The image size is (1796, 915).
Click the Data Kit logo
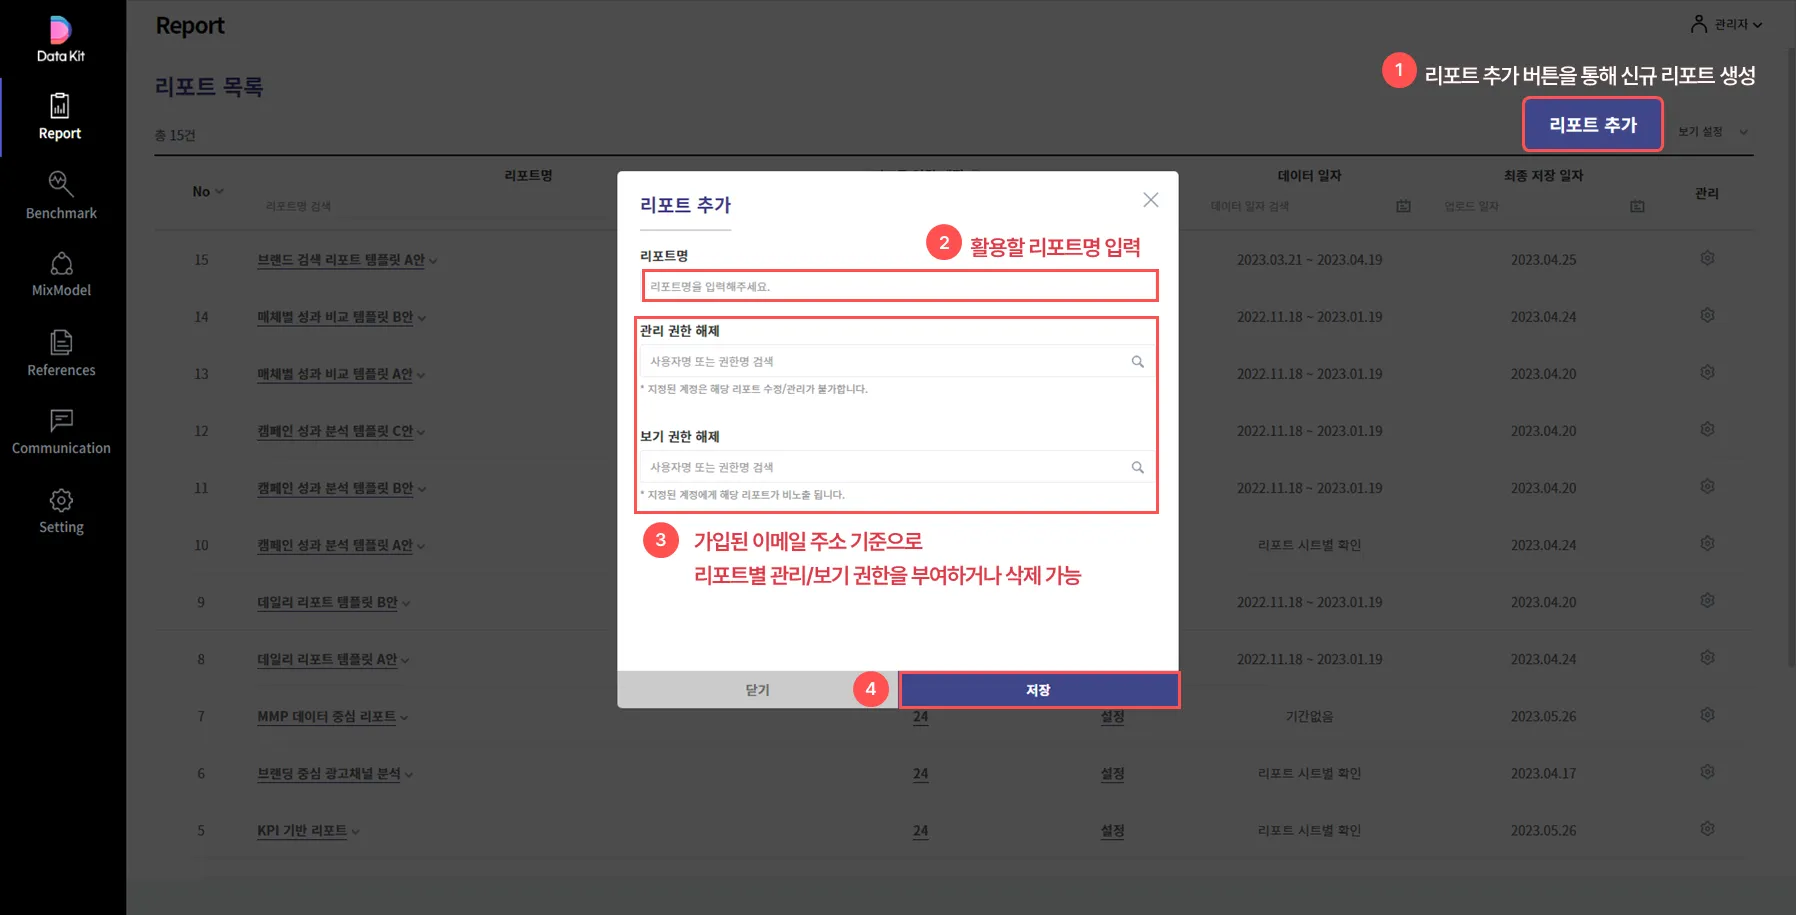click(61, 39)
